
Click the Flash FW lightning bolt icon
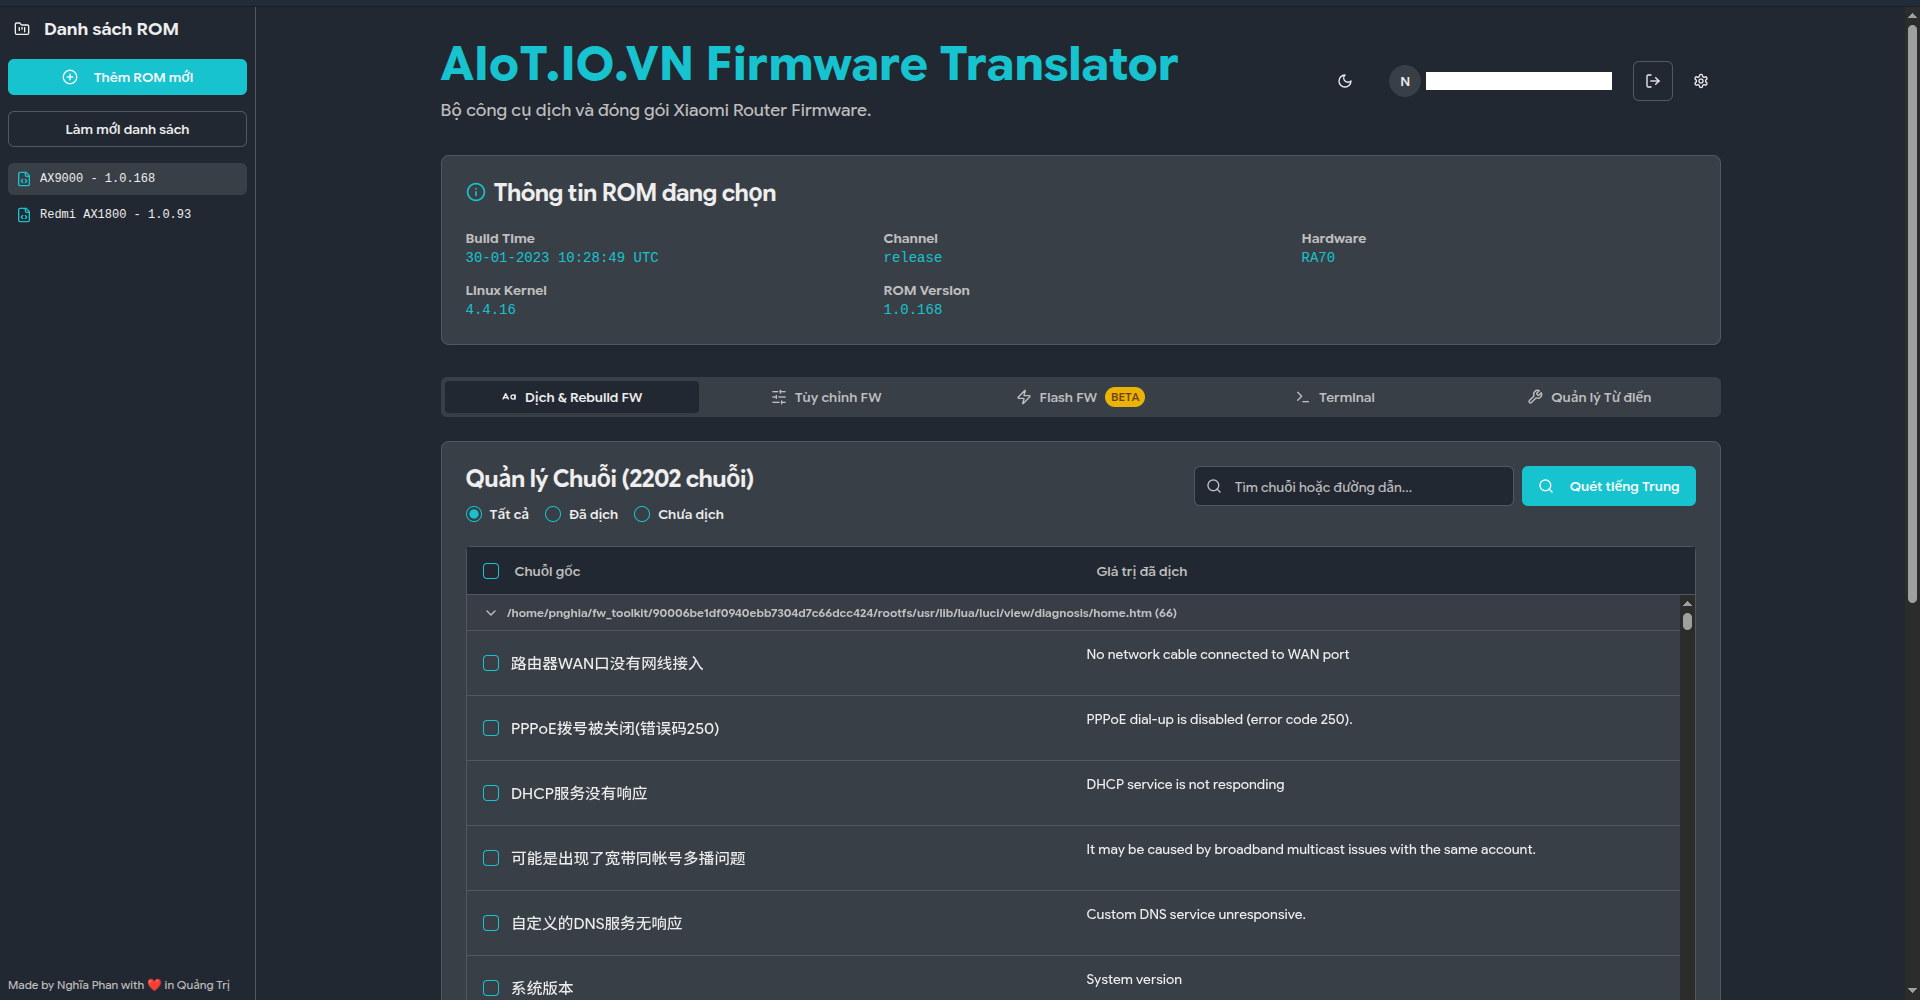pos(1022,397)
